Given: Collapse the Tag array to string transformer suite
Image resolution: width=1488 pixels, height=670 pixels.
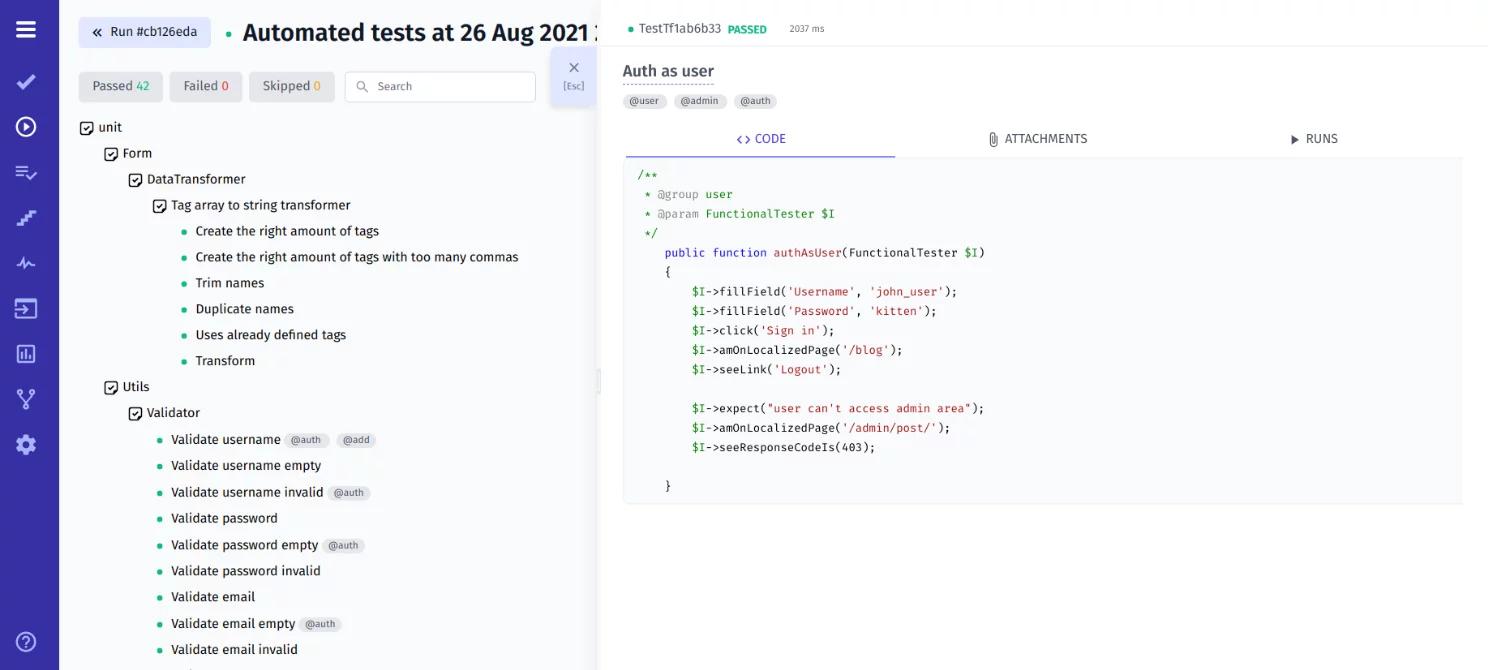Looking at the screenshot, I should 160,206.
